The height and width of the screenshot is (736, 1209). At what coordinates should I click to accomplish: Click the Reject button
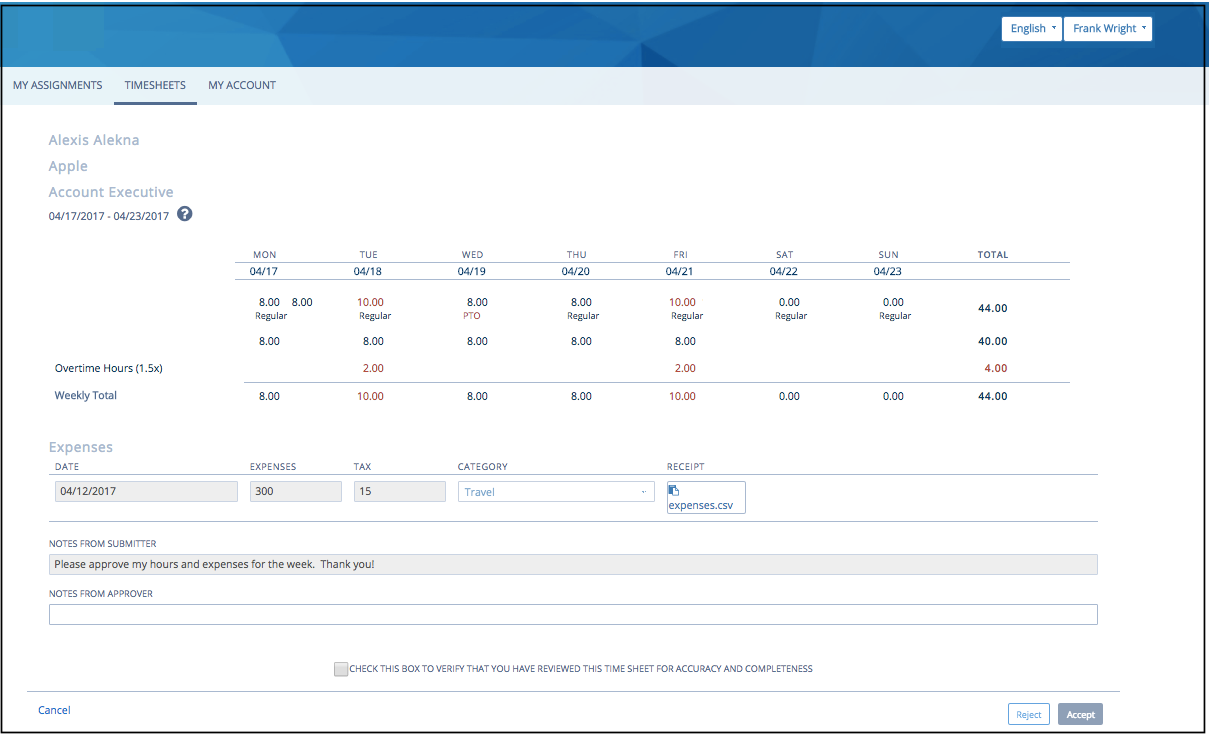pyautogui.click(x=1029, y=714)
